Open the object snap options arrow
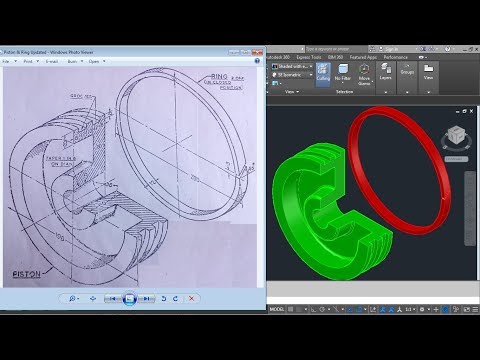This screenshot has width=480, height=360. [x=365, y=309]
